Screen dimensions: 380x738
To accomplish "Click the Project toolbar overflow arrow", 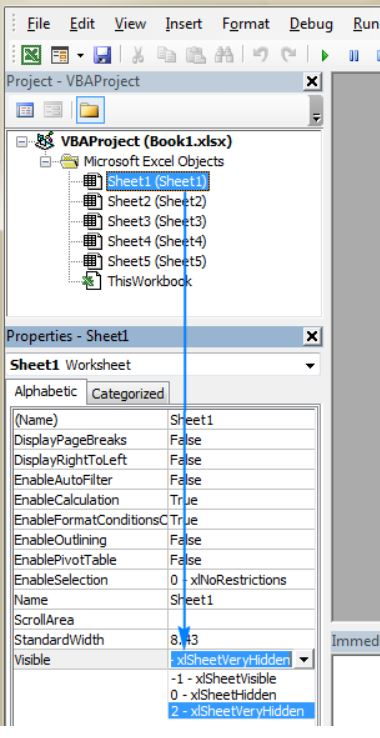I will [x=316, y=118].
